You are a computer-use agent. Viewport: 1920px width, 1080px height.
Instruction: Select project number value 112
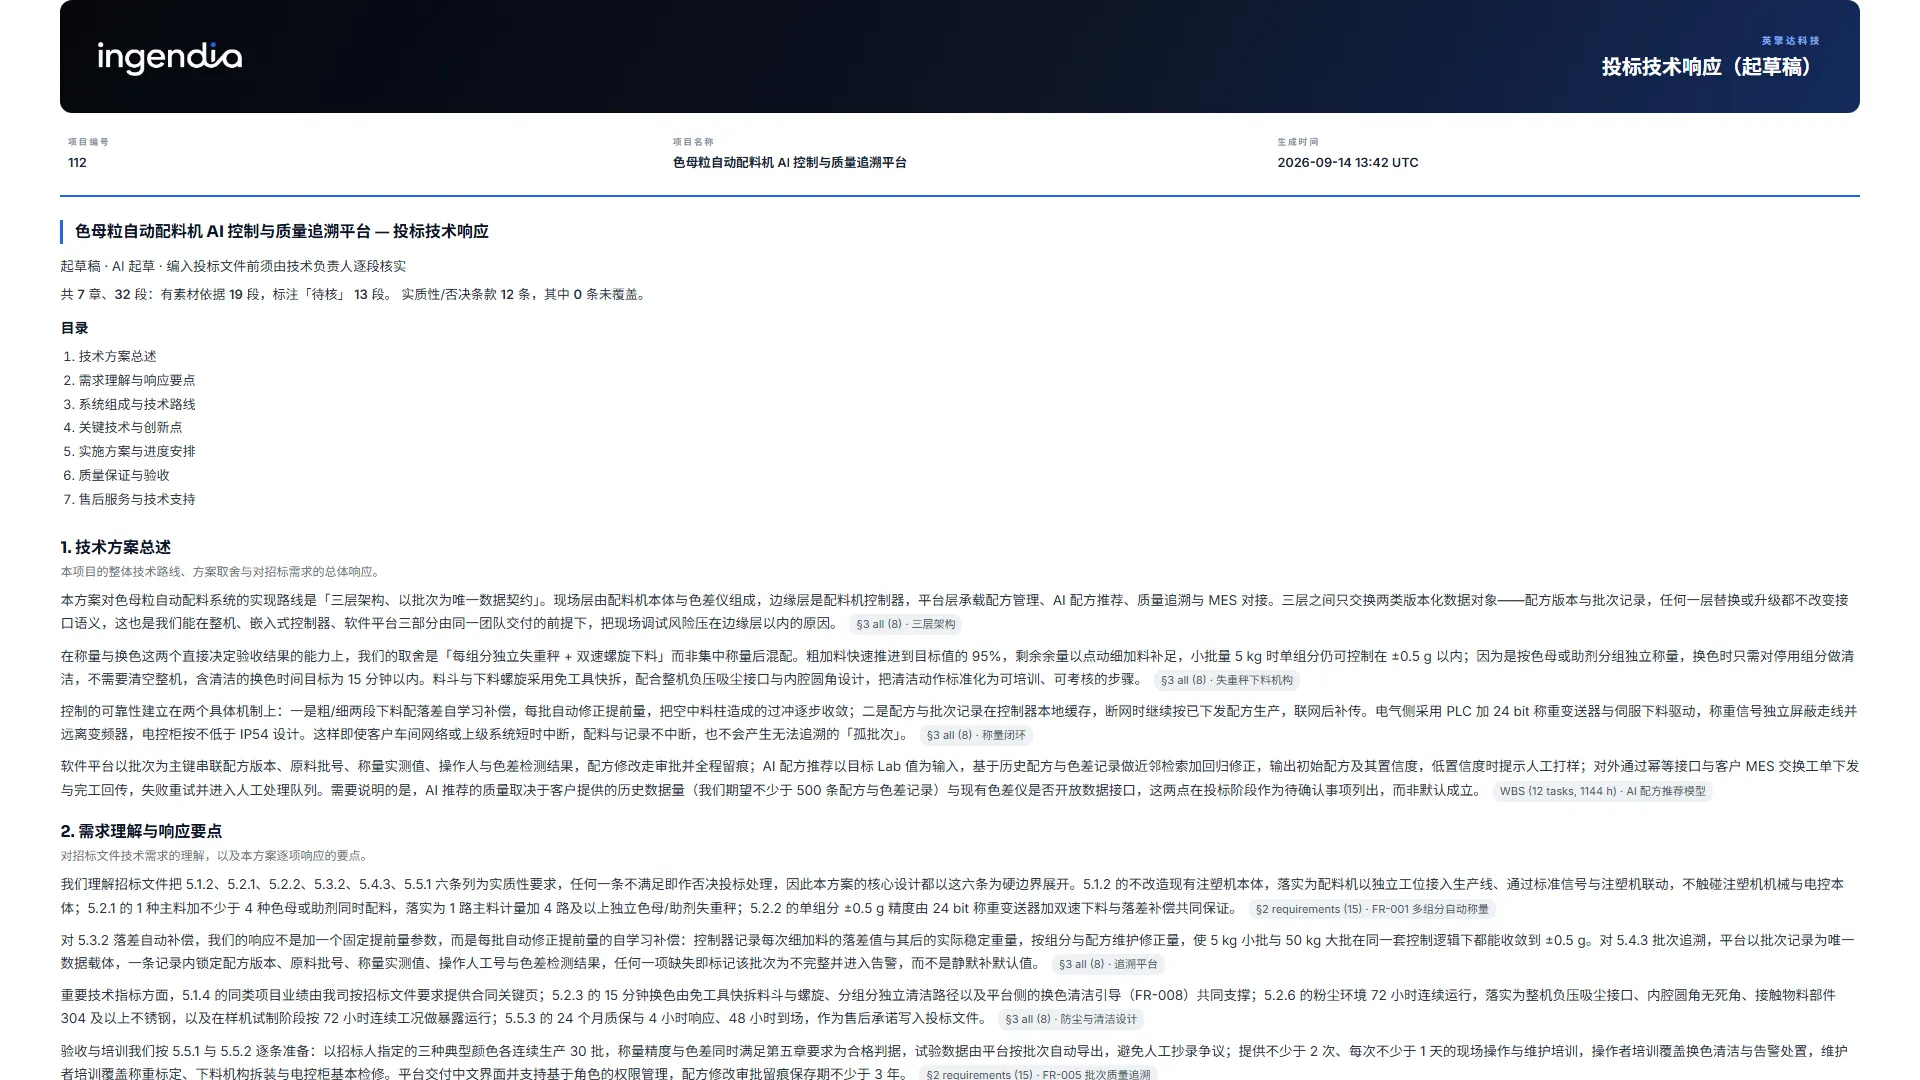pyautogui.click(x=77, y=163)
